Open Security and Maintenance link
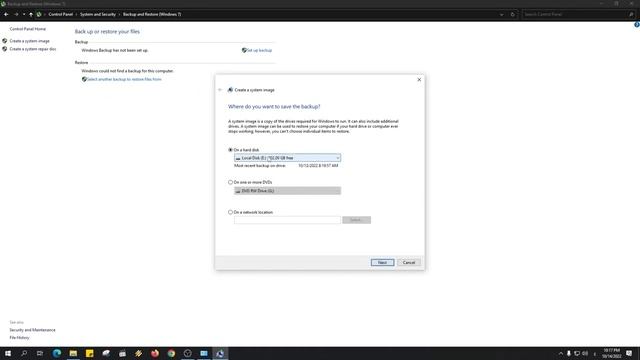Screen dimensions: 640x360 coord(33,330)
